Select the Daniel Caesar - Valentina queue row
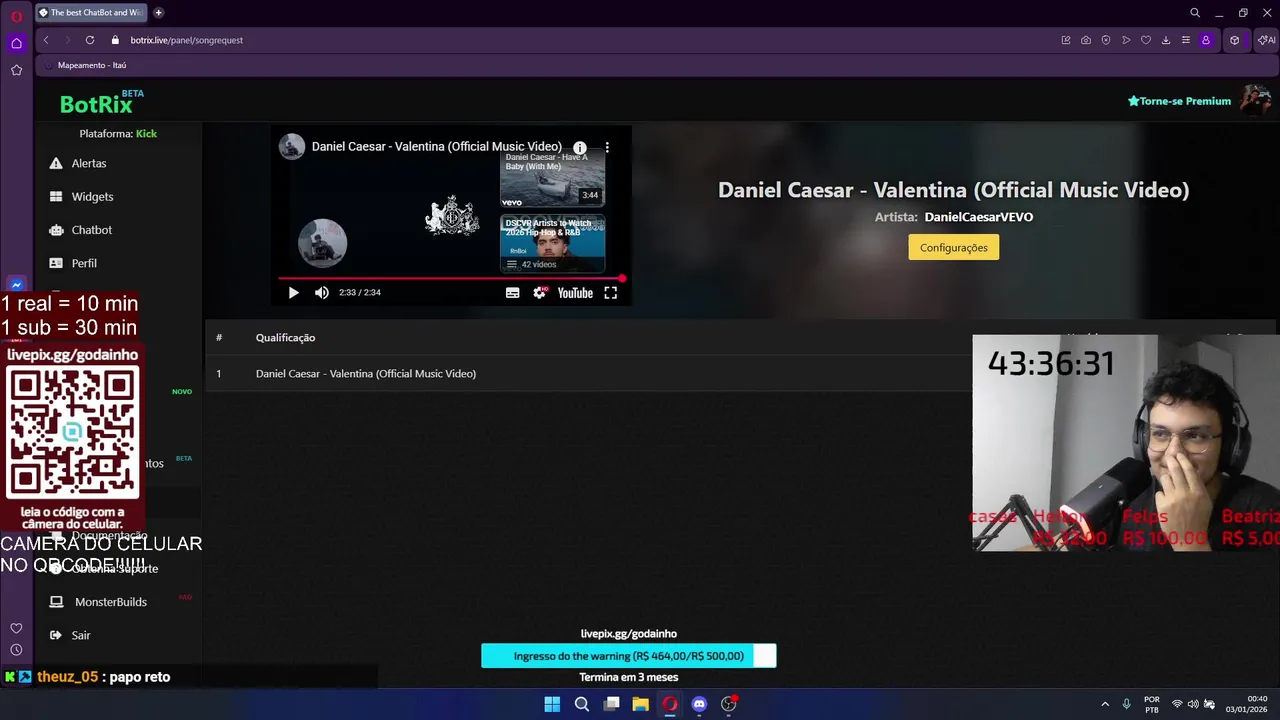 pyautogui.click(x=740, y=373)
